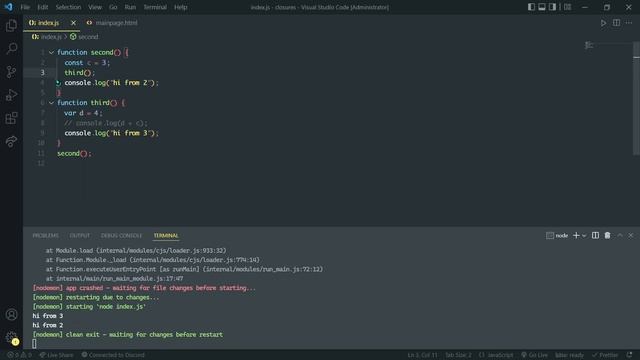Split the terminal pane
This screenshot has width=640, height=360.
(596, 236)
